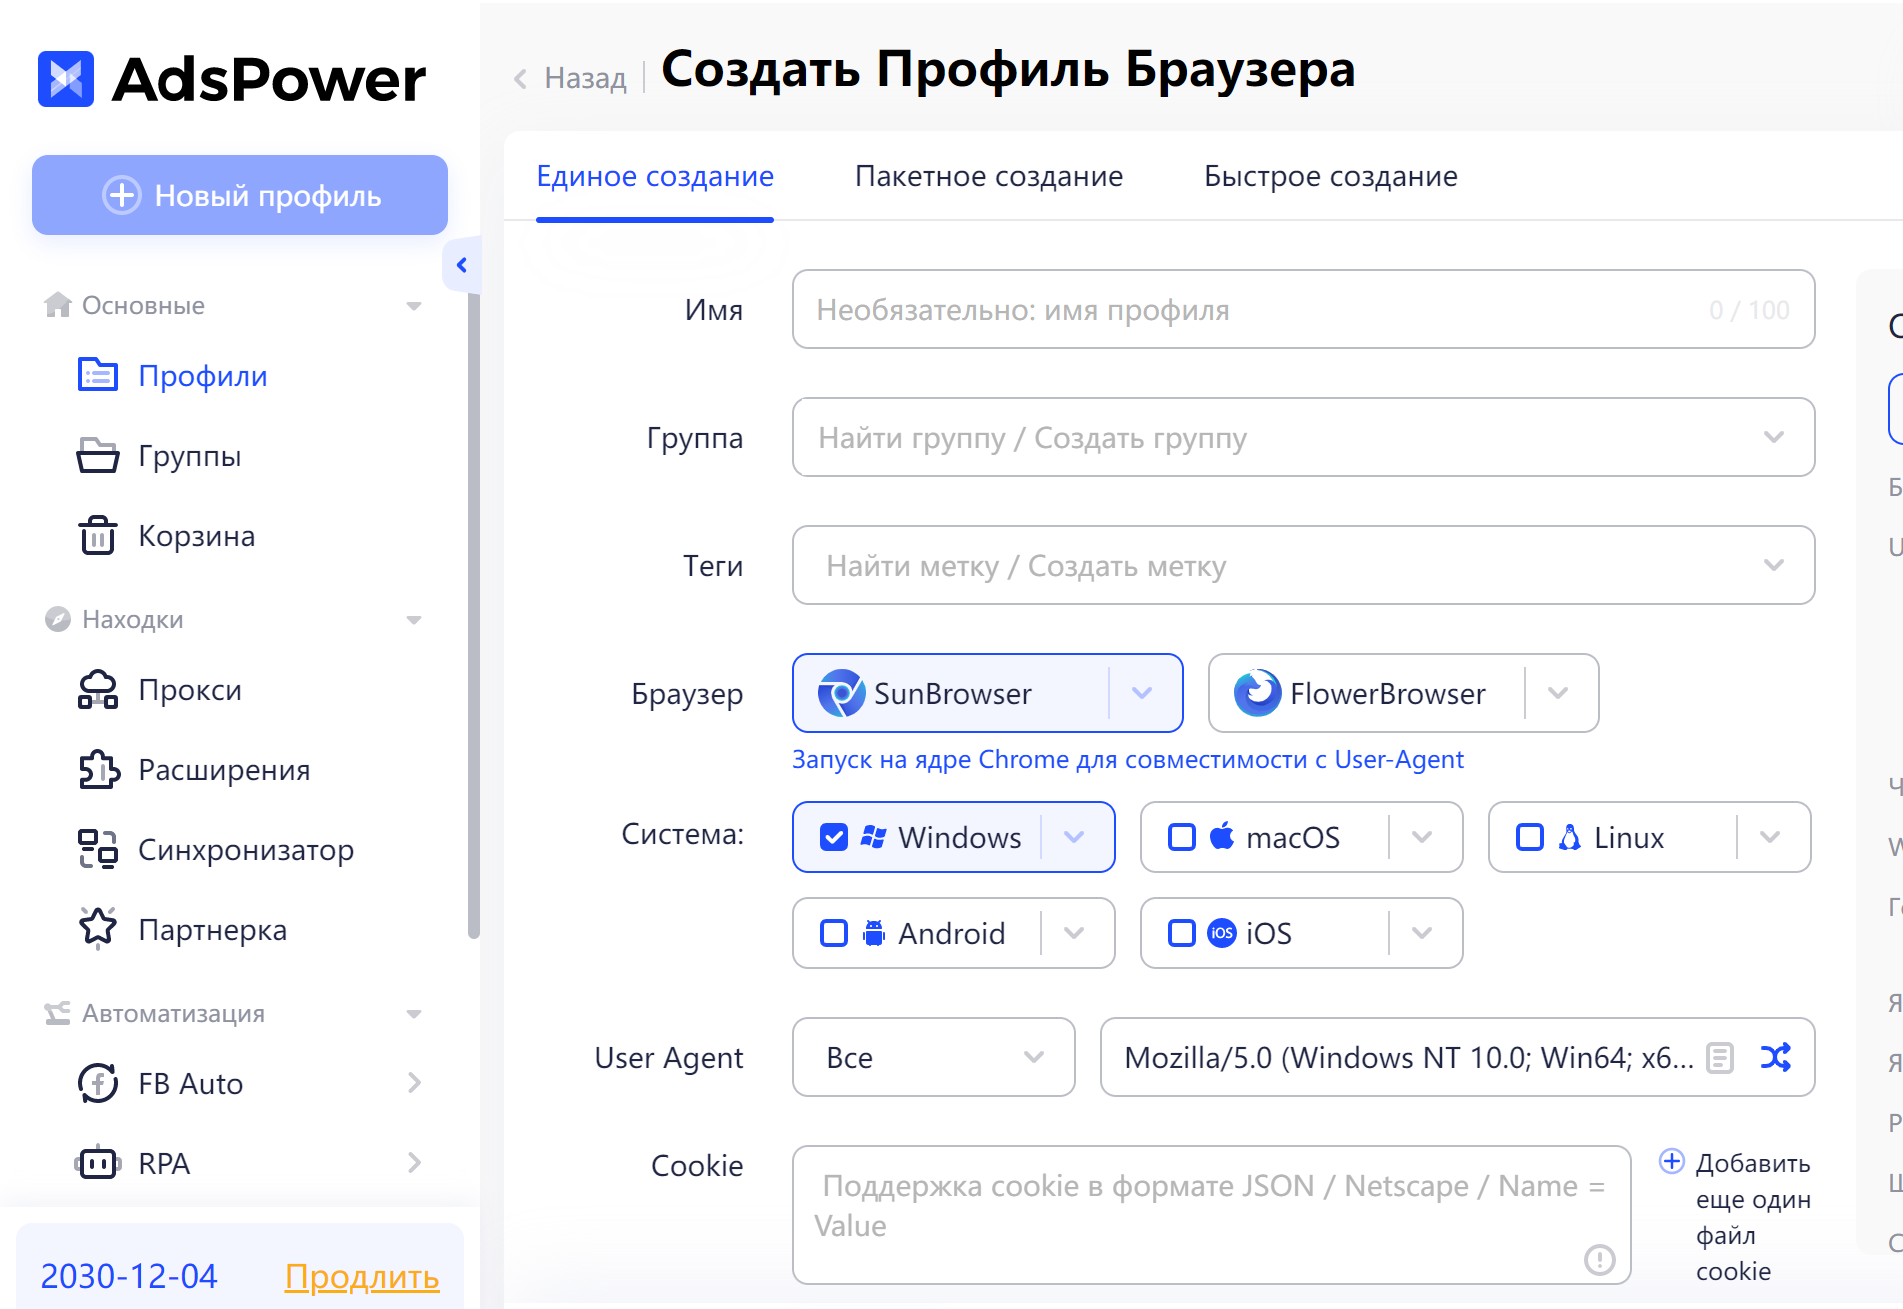Open FlowerBrowser version dropdown arrow
Screen dimensions: 1903x1309
[1558, 693]
